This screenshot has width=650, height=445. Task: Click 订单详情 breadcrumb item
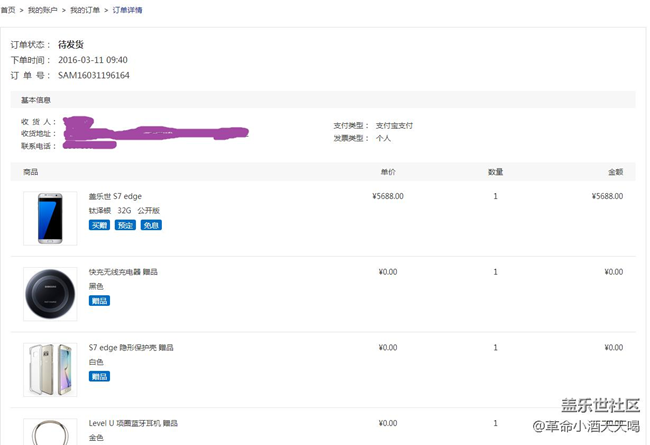[x=126, y=10]
